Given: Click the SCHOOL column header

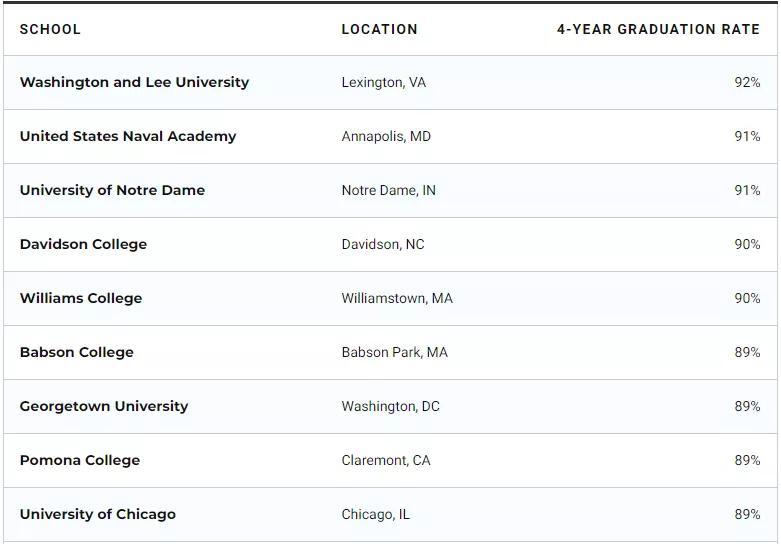Looking at the screenshot, I should (x=50, y=29).
